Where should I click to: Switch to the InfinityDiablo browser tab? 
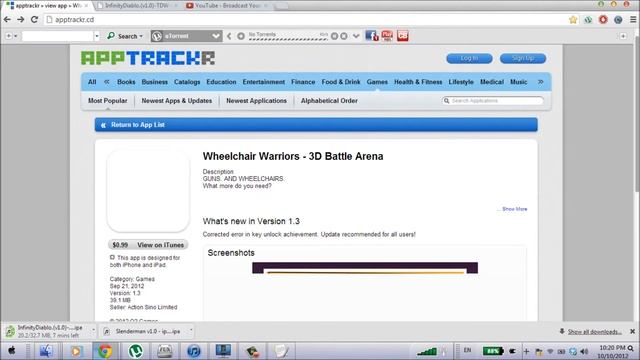(137, 6)
